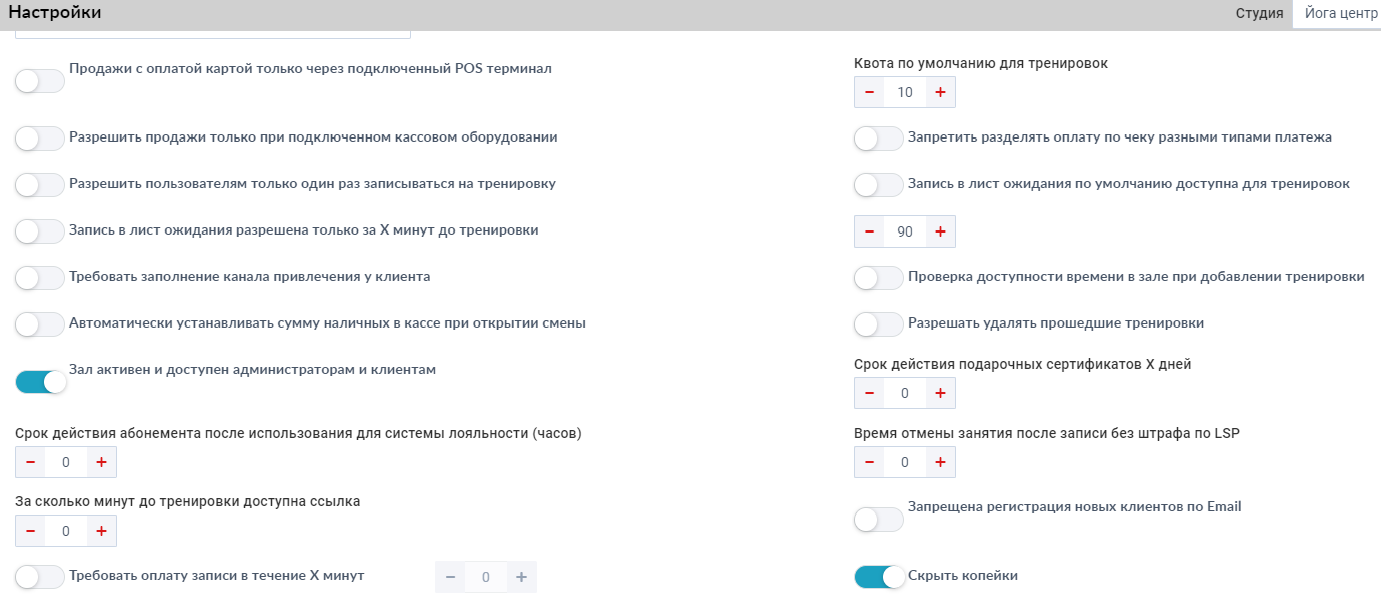The width and height of the screenshot is (1381, 609).
Task: Increase minutes before training link available
Action: click(x=101, y=531)
